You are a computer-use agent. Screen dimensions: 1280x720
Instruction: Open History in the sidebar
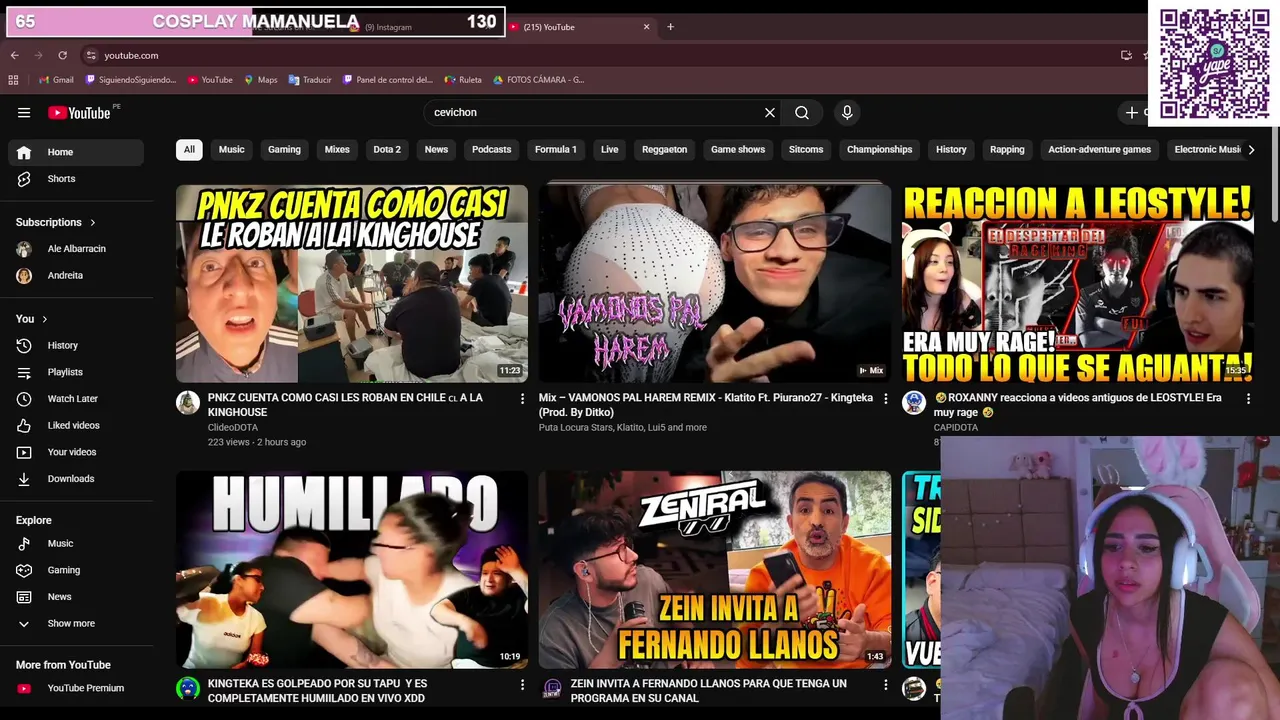click(x=76, y=346)
